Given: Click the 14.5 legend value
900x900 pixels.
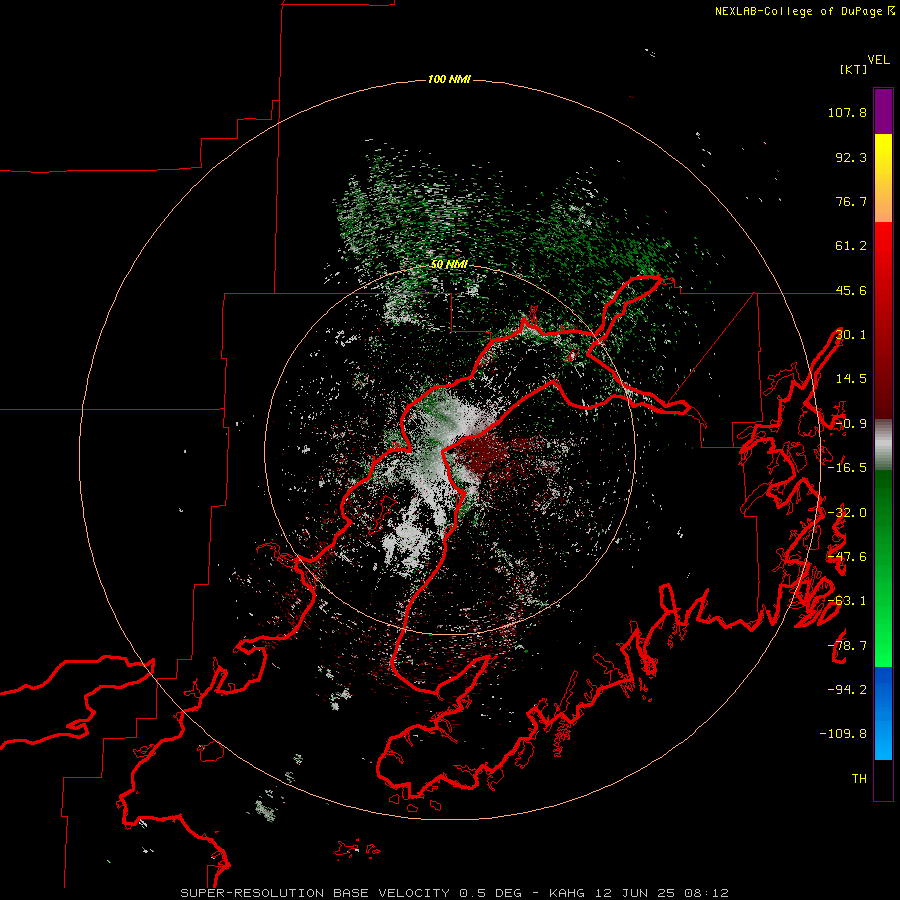Looking at the screenshot, I should (x=851, y=379).
